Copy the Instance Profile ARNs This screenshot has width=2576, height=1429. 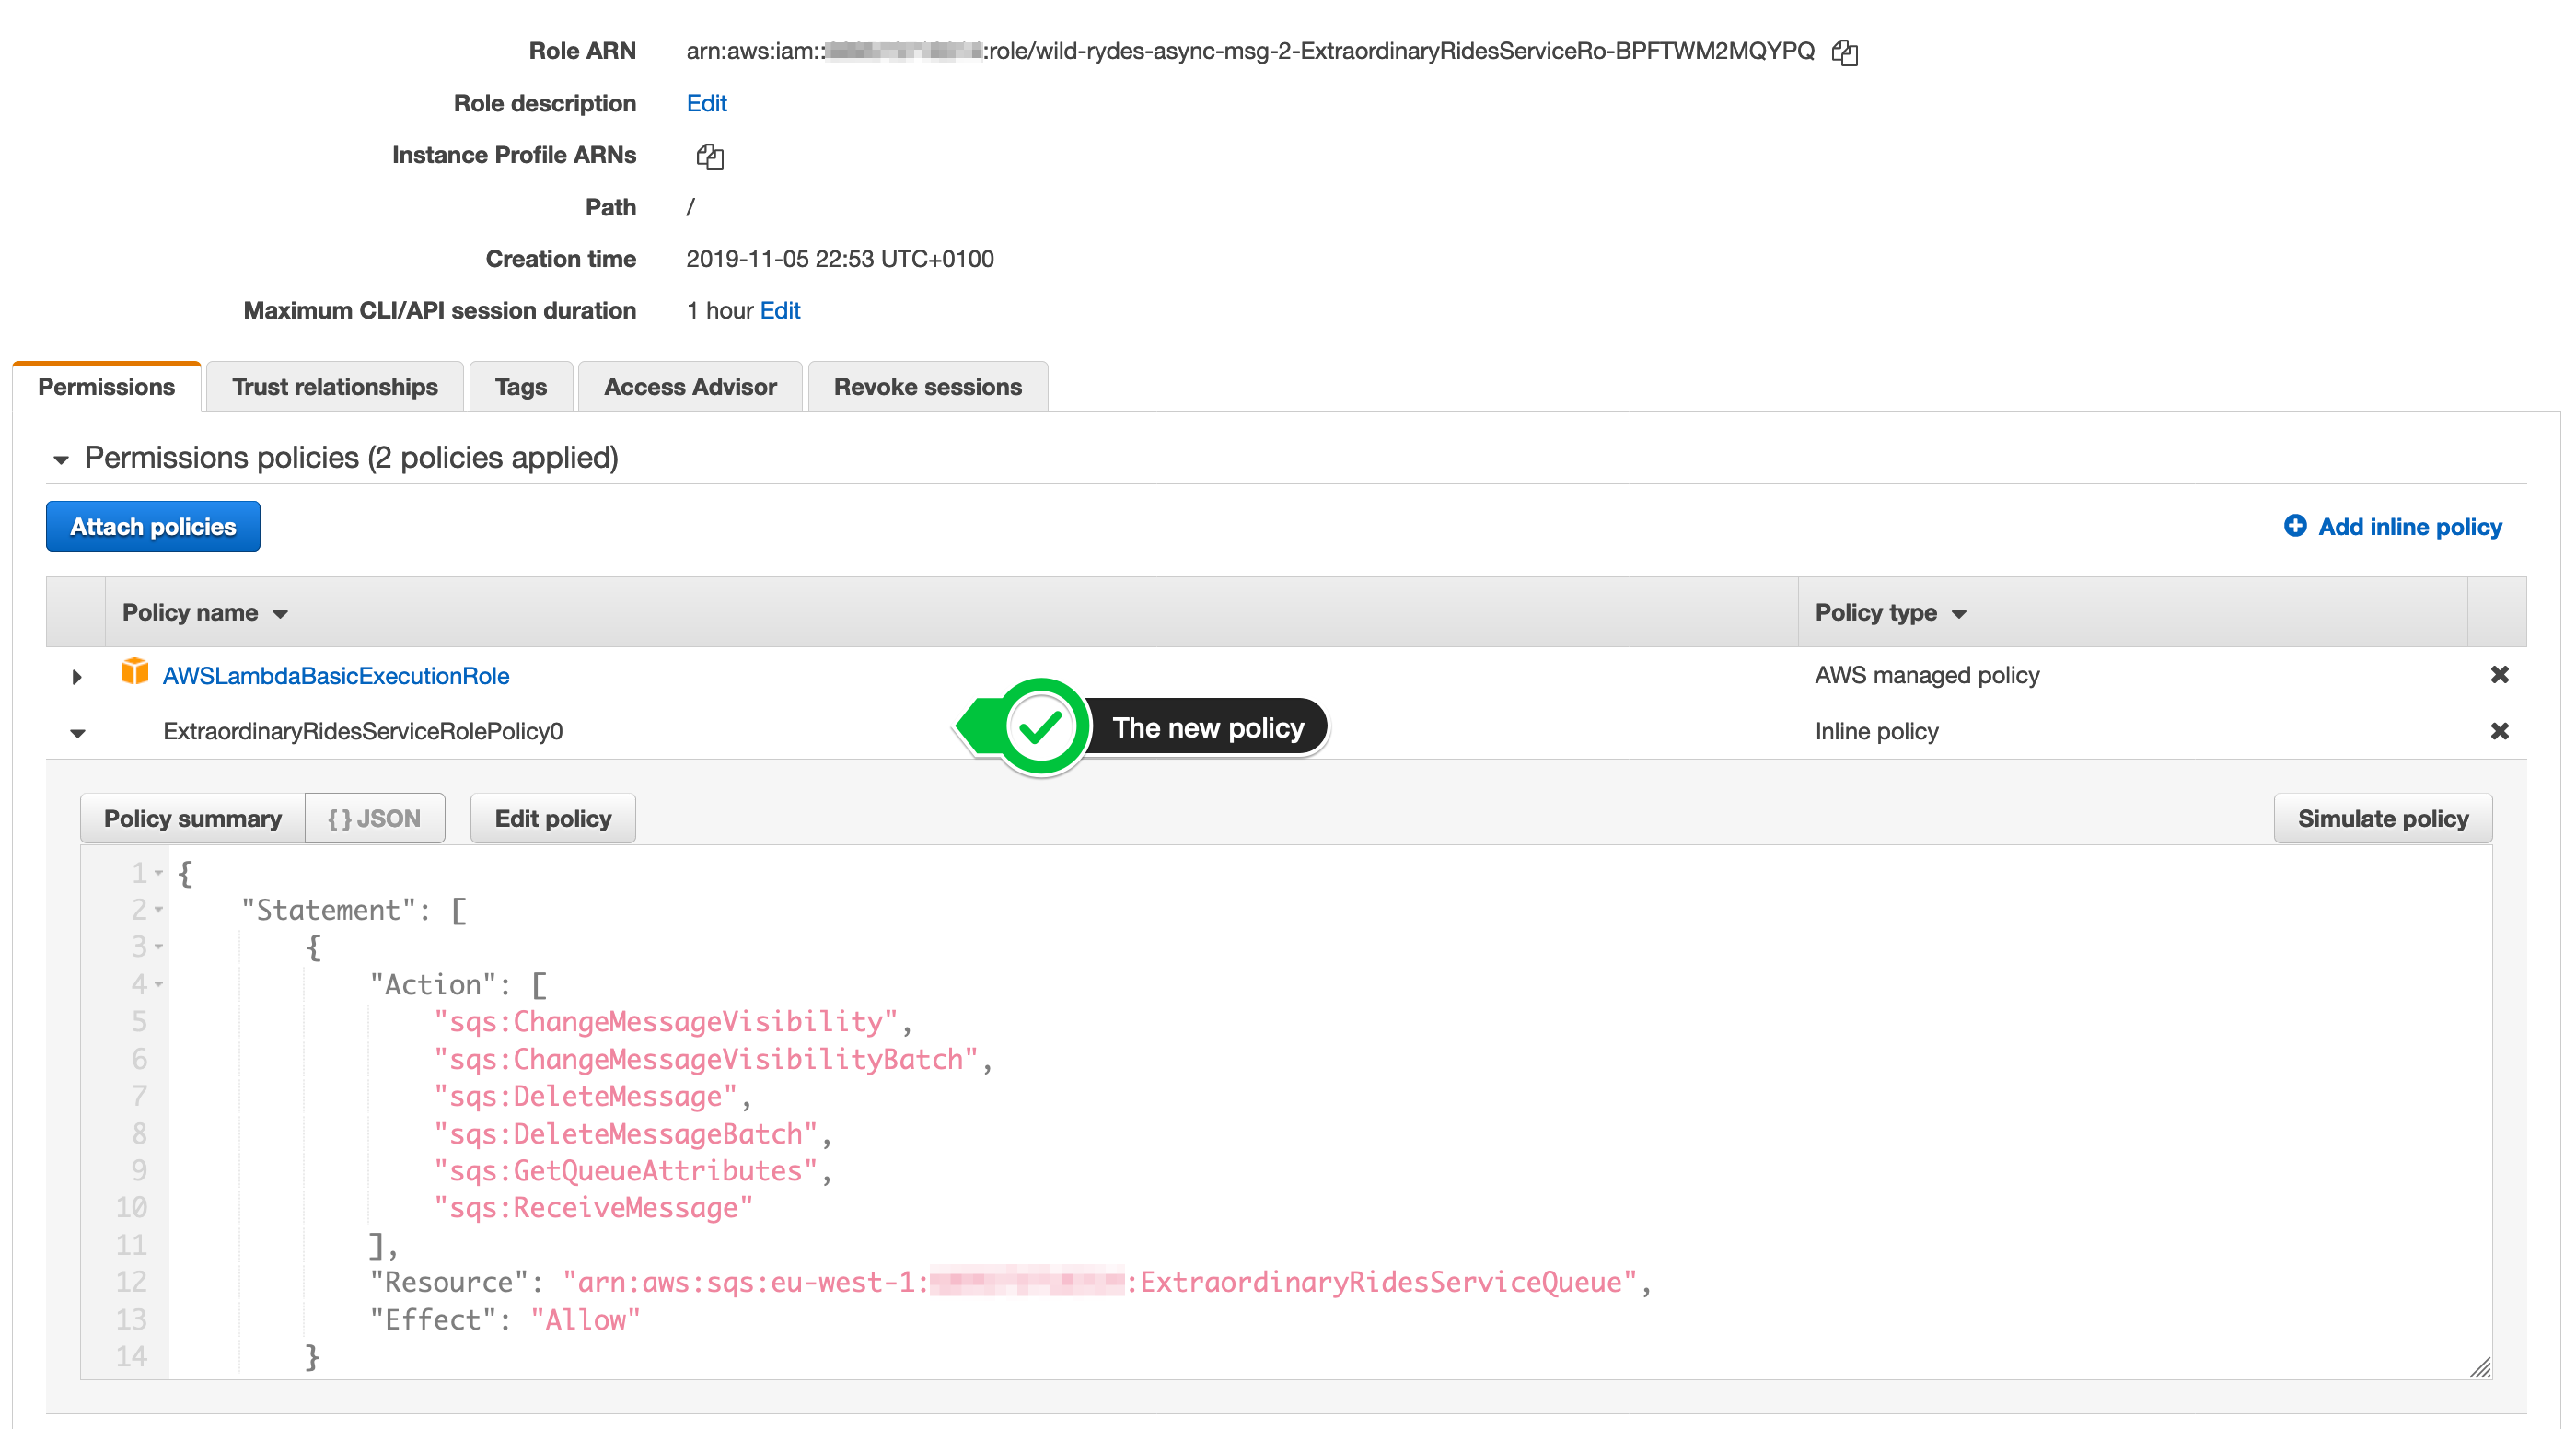pyautogui.click(x=710, y=156)
